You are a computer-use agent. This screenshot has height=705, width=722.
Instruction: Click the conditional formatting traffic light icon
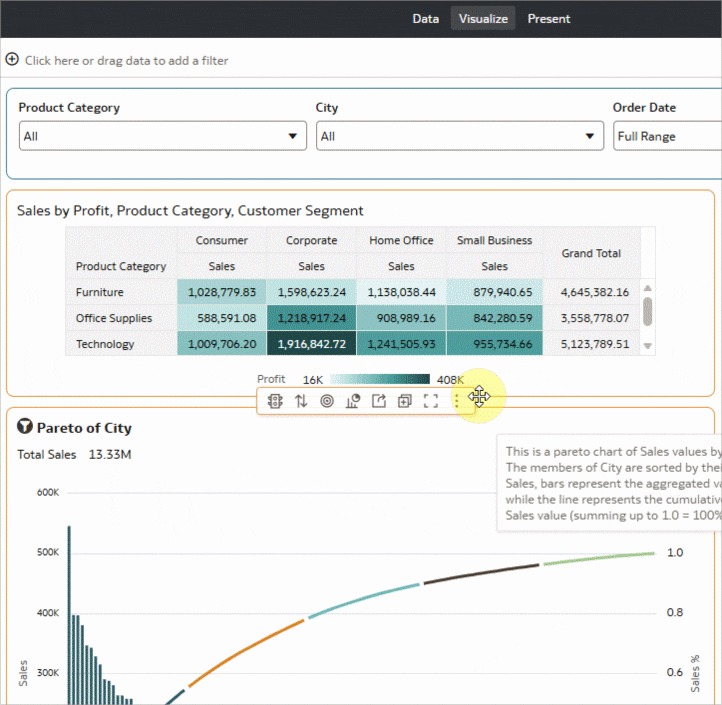[x=275, y=401]
